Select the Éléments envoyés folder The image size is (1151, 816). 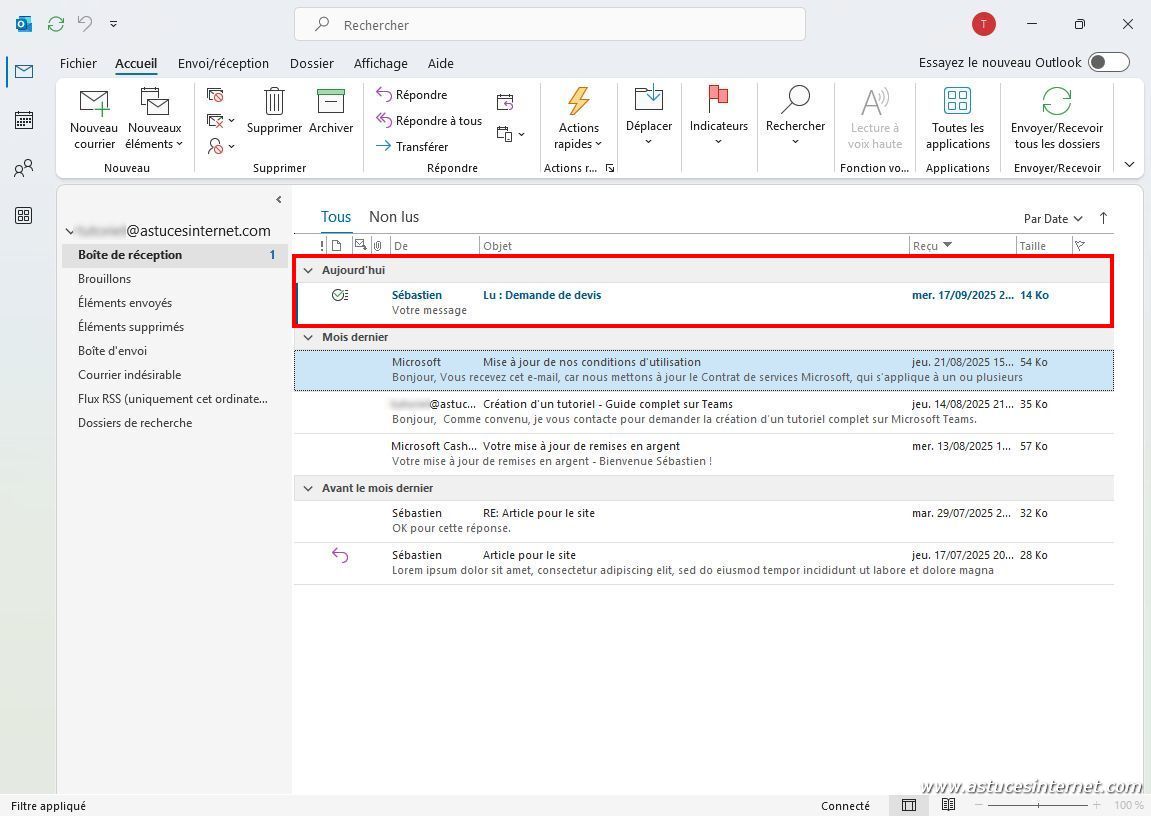125,303
